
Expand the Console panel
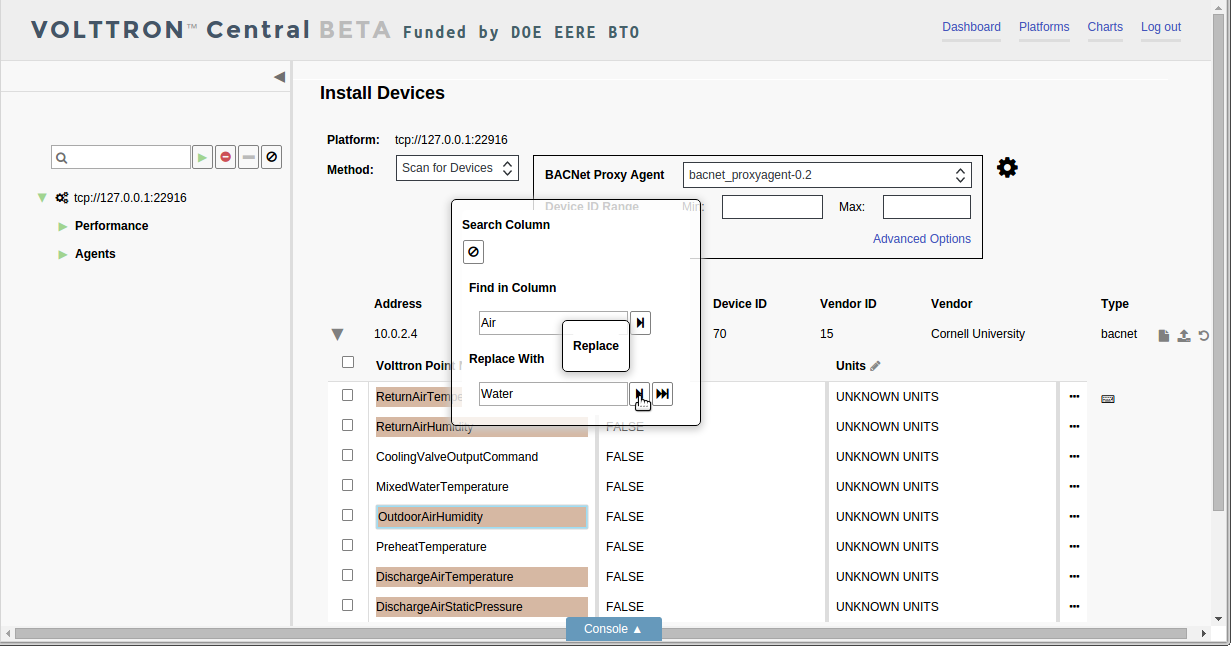[614, 629]
